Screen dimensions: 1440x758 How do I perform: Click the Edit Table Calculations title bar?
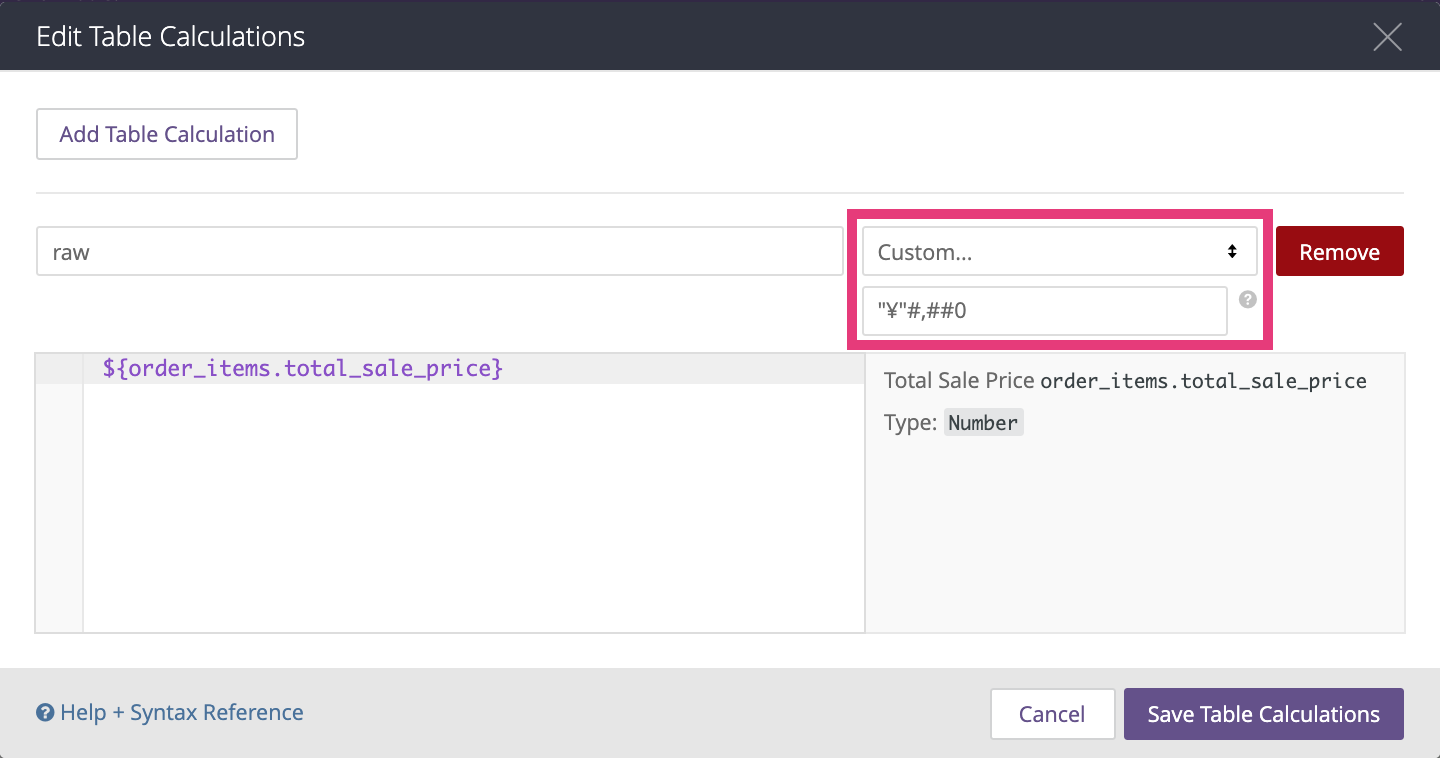(x=170, y=36)
